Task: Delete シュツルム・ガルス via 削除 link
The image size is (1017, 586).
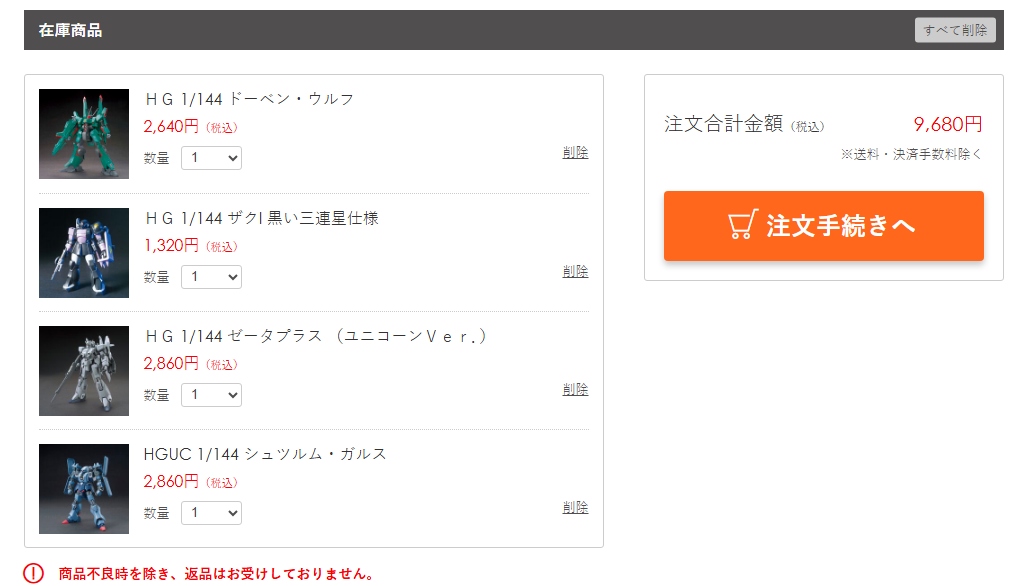Action: coord(575,507)
